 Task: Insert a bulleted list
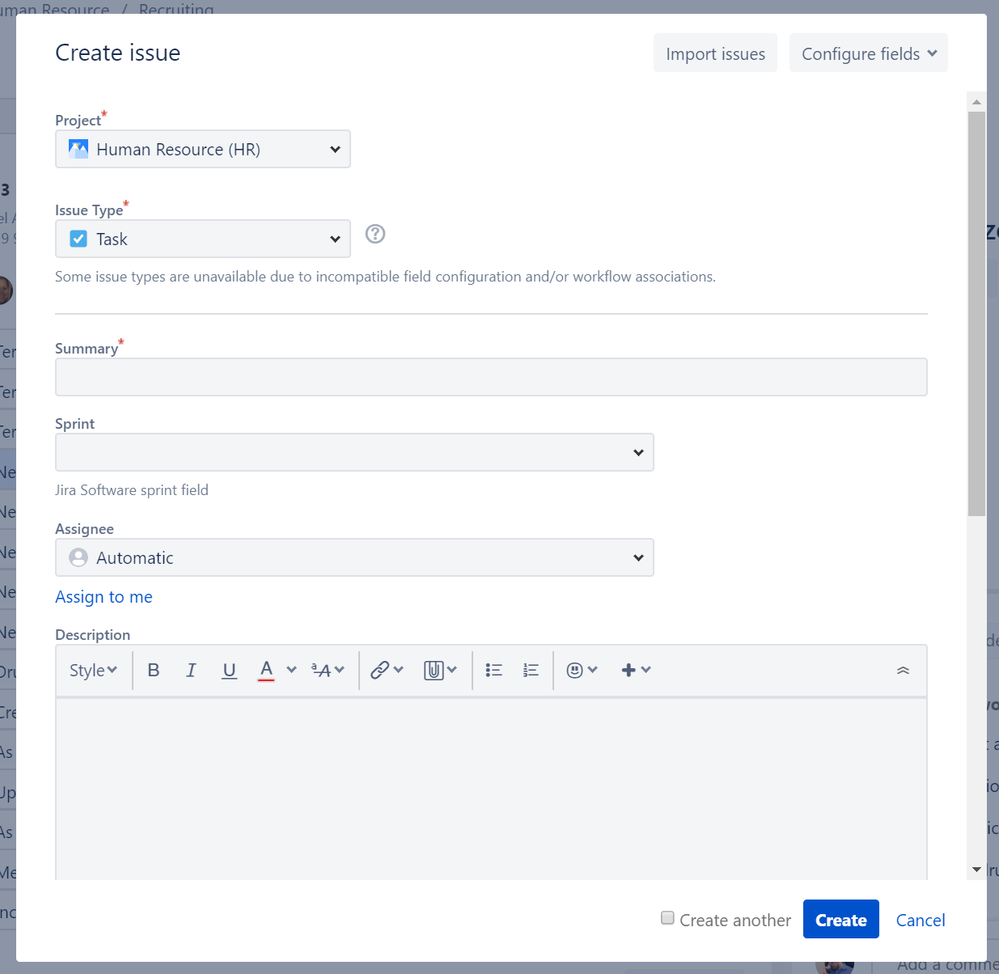click(x=494, y=670)
